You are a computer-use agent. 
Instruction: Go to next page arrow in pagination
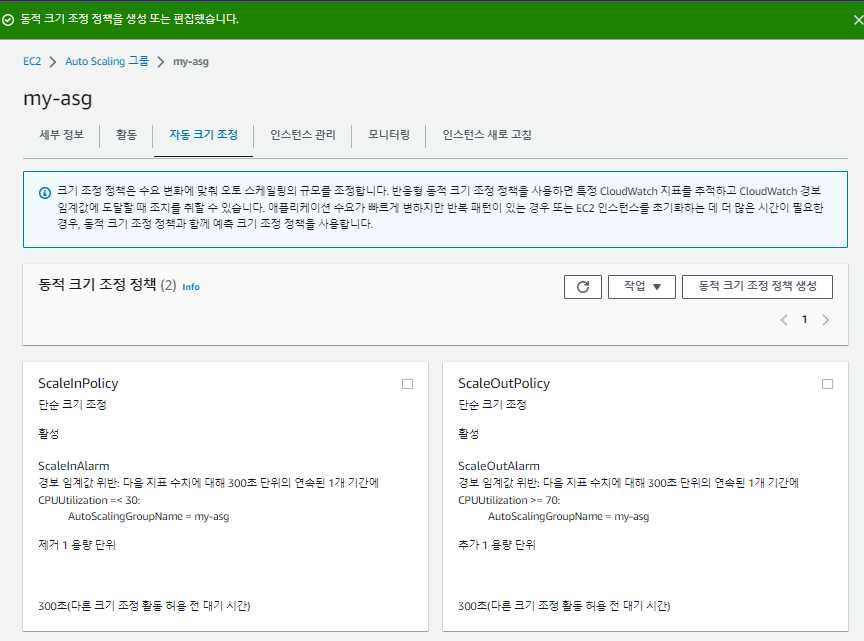click(x=825, y=320)
